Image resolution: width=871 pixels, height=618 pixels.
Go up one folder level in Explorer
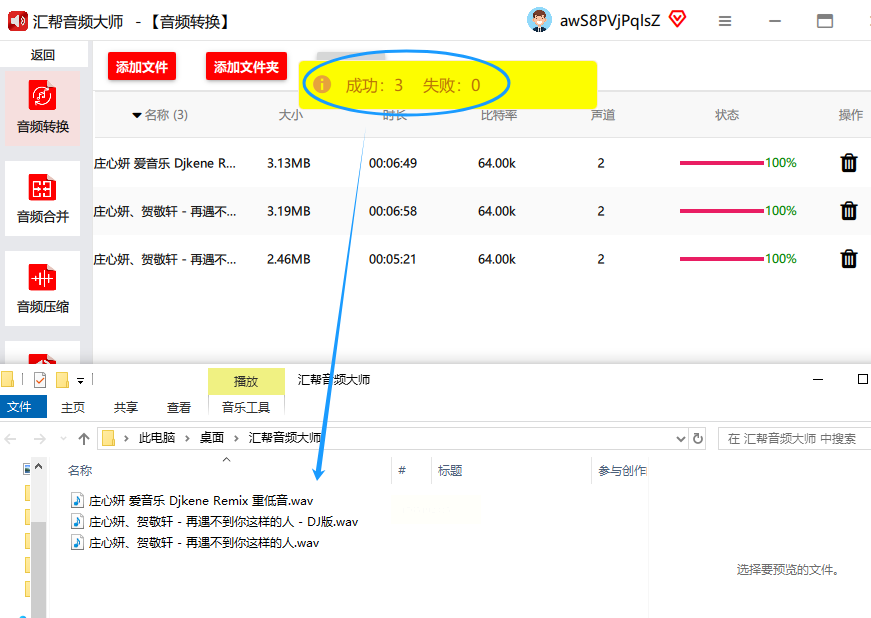coord(84,439)
